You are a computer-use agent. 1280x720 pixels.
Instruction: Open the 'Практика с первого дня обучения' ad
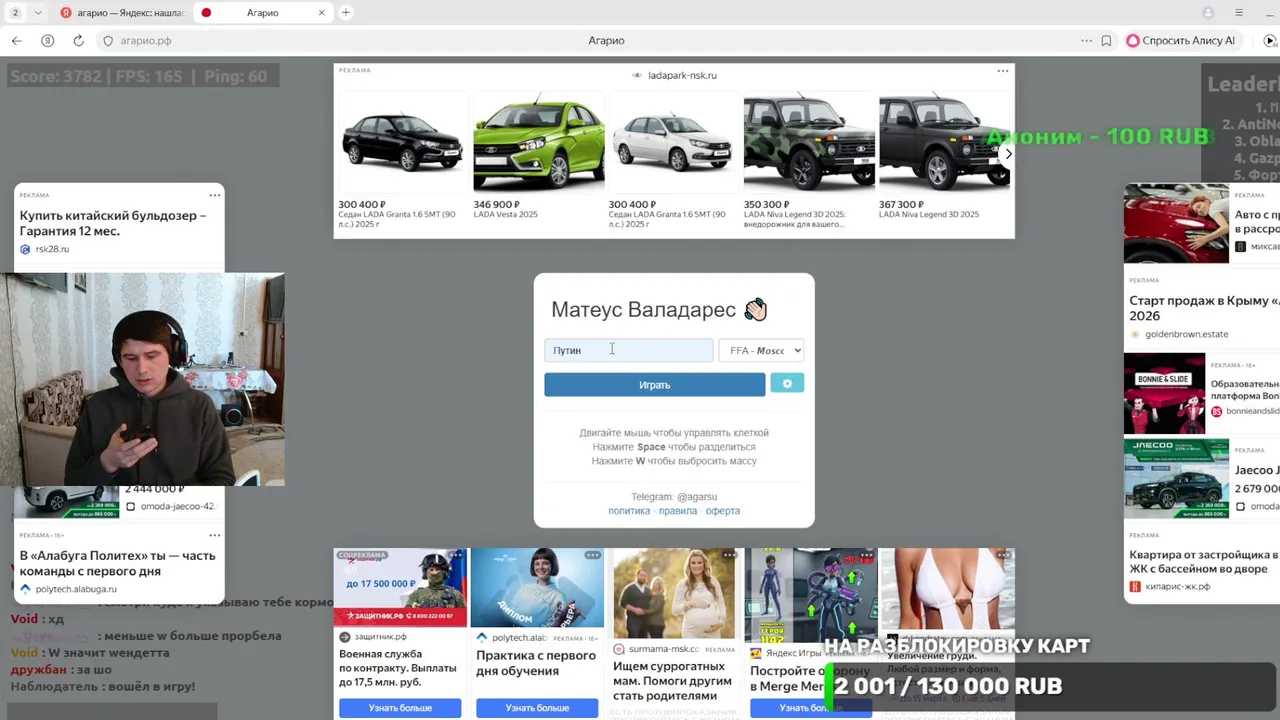[x=536, y=663]
